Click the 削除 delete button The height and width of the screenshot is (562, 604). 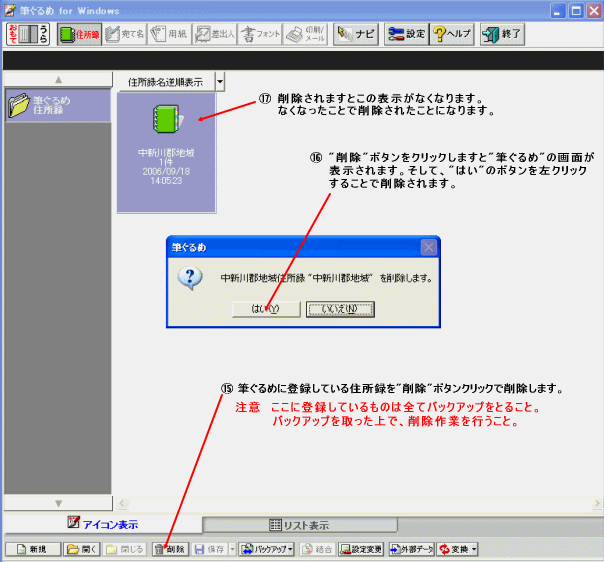pyautogui.click(x=170, y=549)
